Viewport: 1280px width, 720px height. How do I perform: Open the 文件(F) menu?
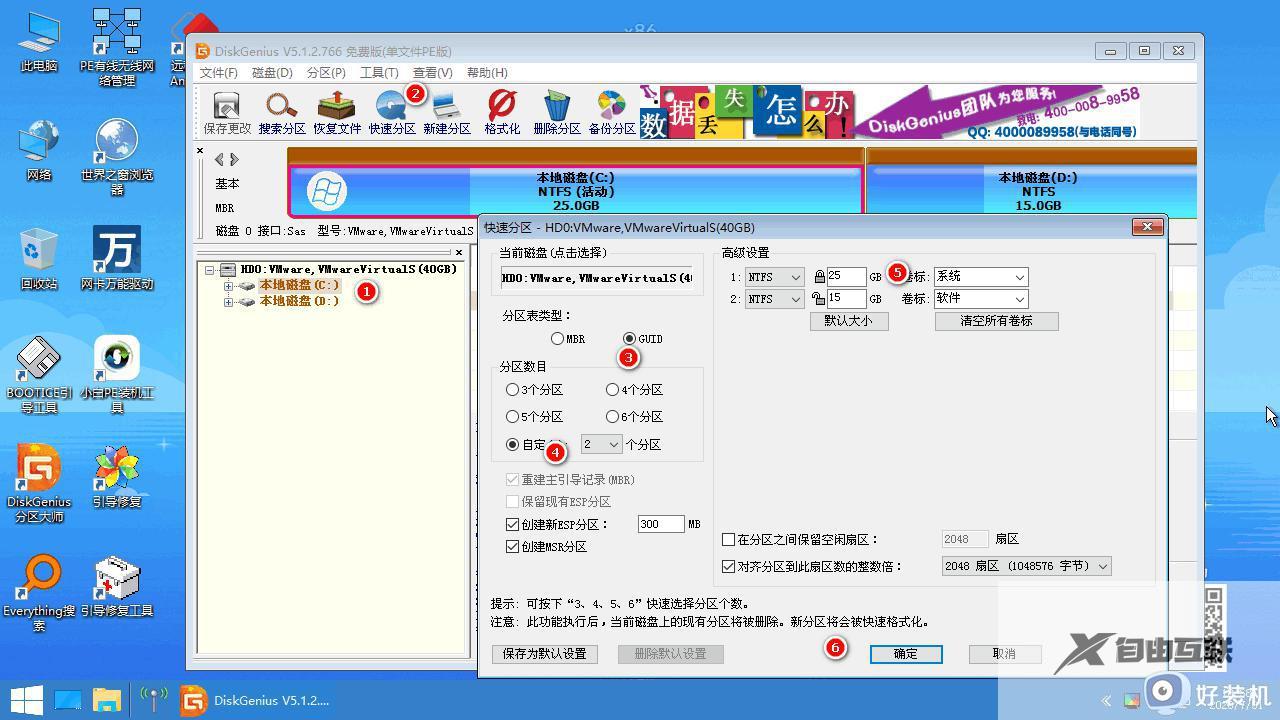click(x=218, y=73)
